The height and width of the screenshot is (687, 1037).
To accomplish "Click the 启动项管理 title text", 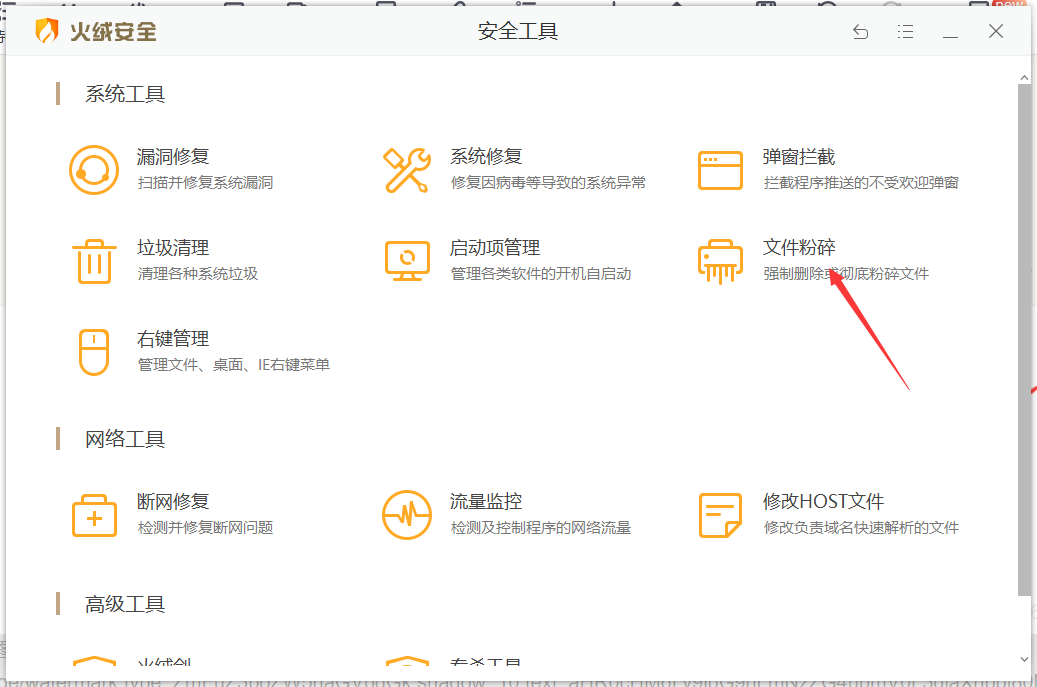I will pyautogui.click(x=495, y=248).
